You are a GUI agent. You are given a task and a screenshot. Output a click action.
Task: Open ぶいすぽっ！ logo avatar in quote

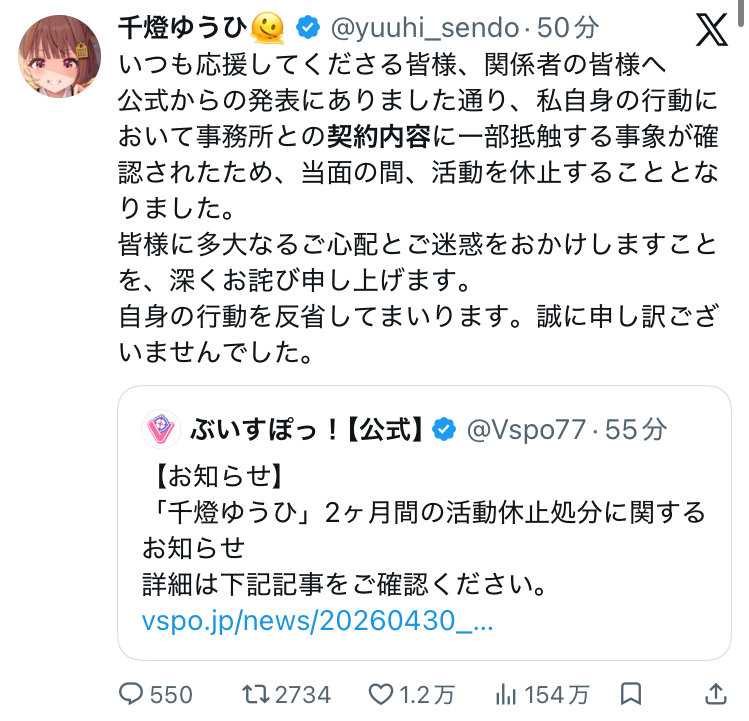pos(160,429)
